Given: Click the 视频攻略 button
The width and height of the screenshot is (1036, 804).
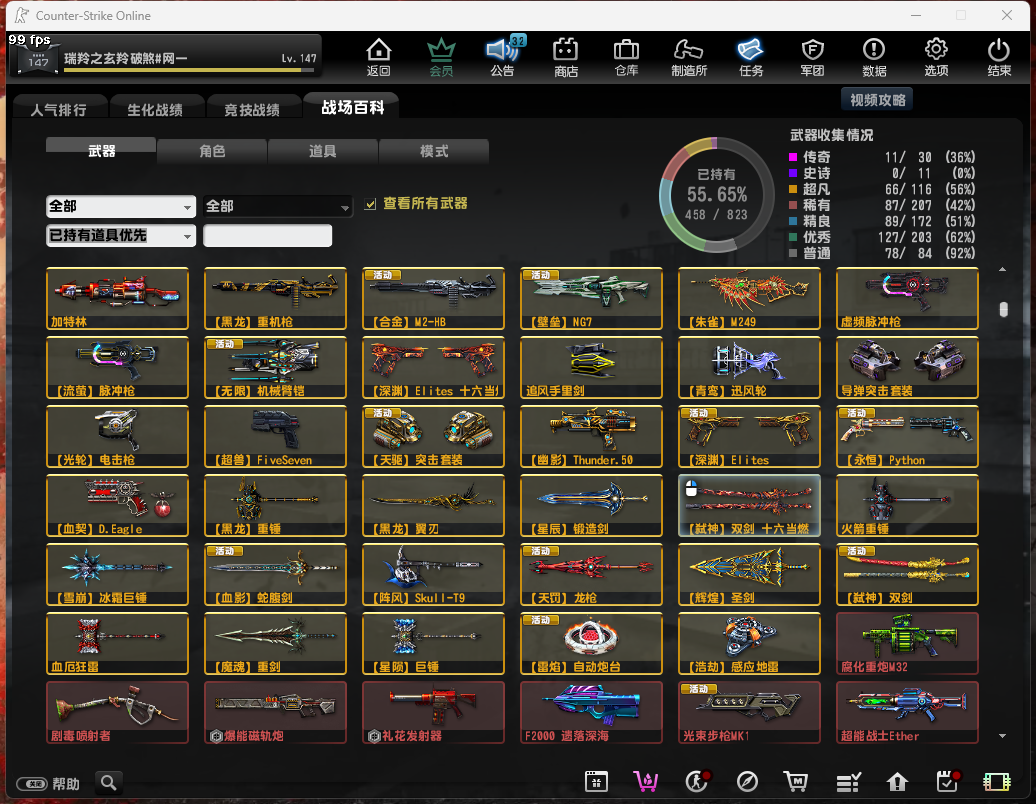Looking at the screenshot, I should coord(877,100).
